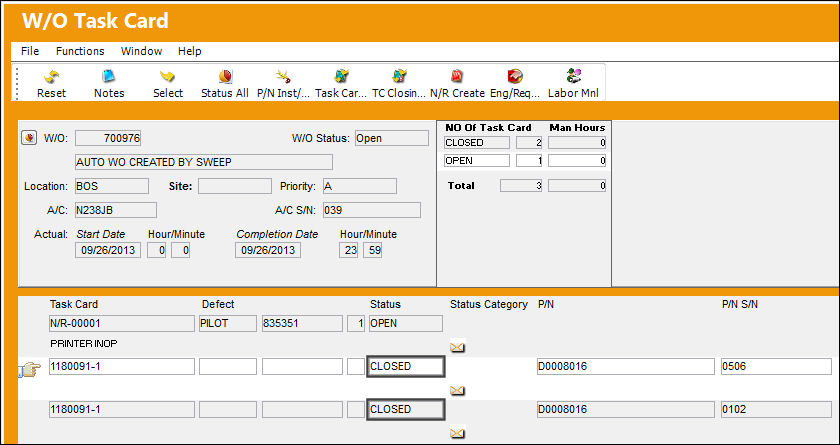
Task: Click the Select toolbar icon
Action: click(168, 77)
